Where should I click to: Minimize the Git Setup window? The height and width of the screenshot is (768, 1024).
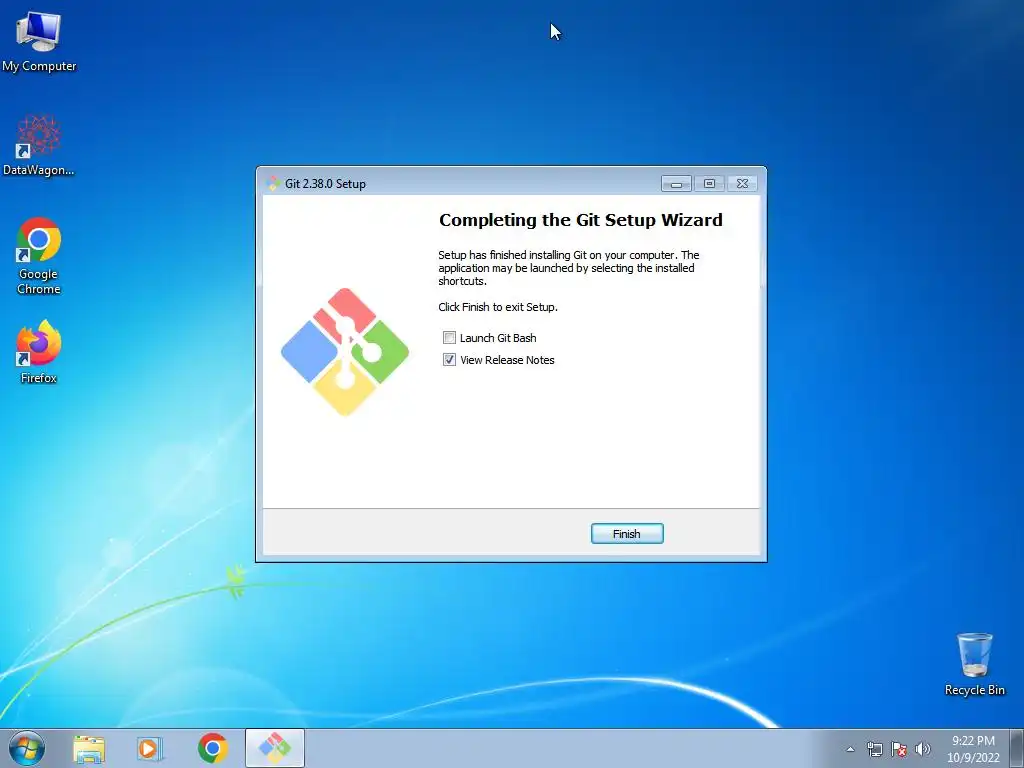pos(677,184)
